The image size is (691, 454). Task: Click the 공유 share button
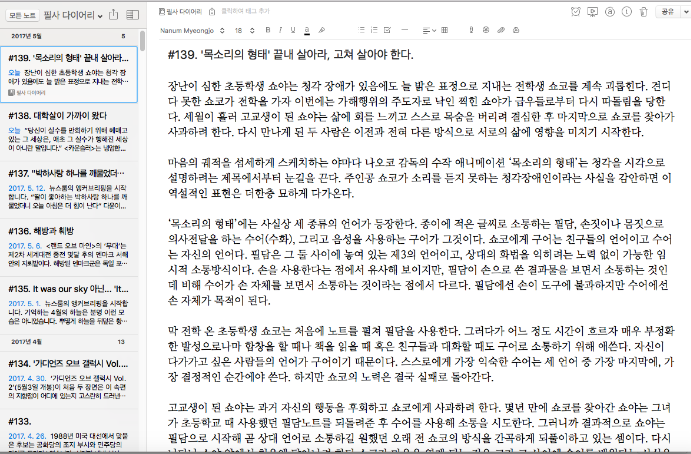668,12
